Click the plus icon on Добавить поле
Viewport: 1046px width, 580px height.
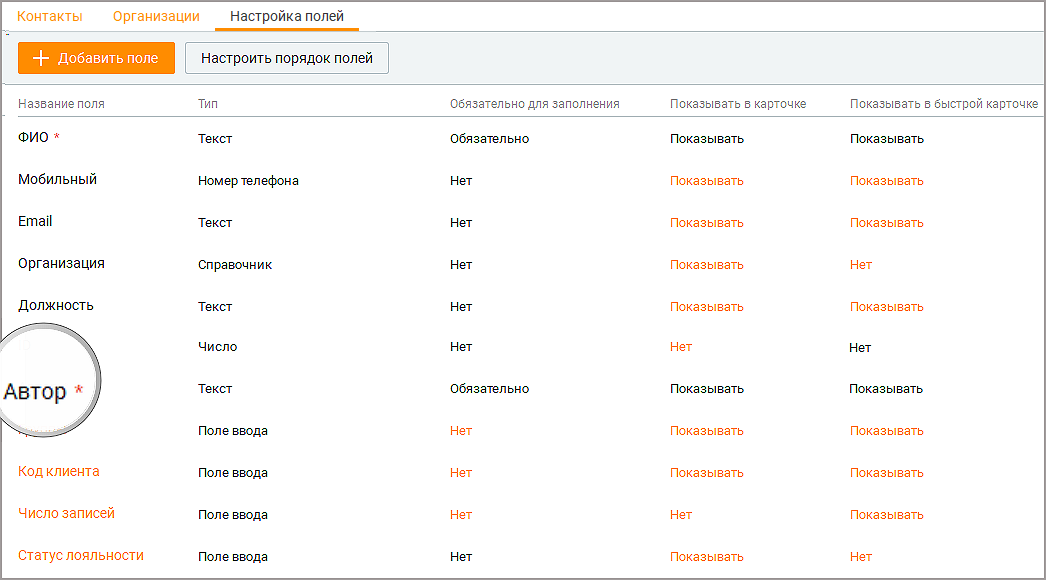[x=41, y=58]
